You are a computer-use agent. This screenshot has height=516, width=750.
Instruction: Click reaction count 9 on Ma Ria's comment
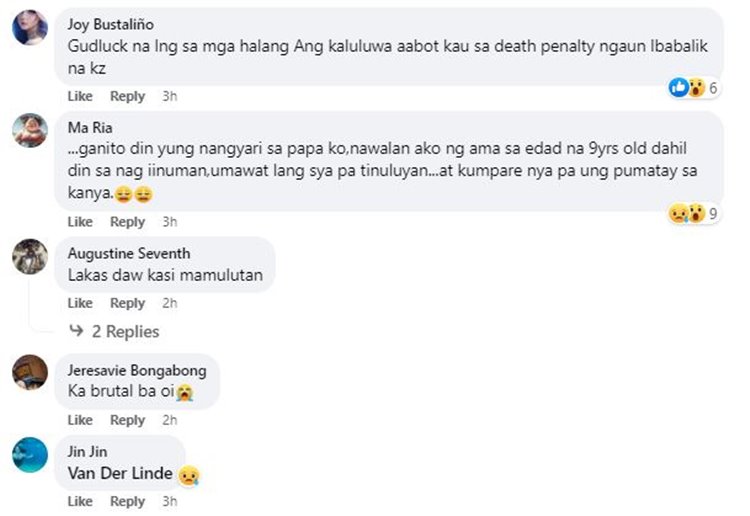coord(713,213)
